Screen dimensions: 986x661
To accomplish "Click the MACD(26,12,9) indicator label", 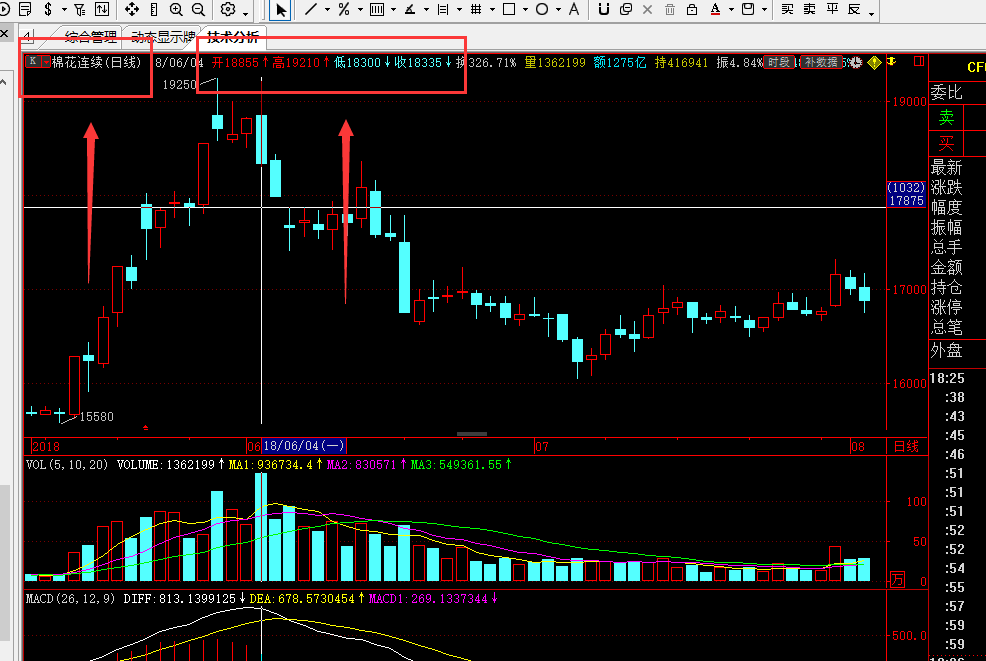I will click(70, 599).
